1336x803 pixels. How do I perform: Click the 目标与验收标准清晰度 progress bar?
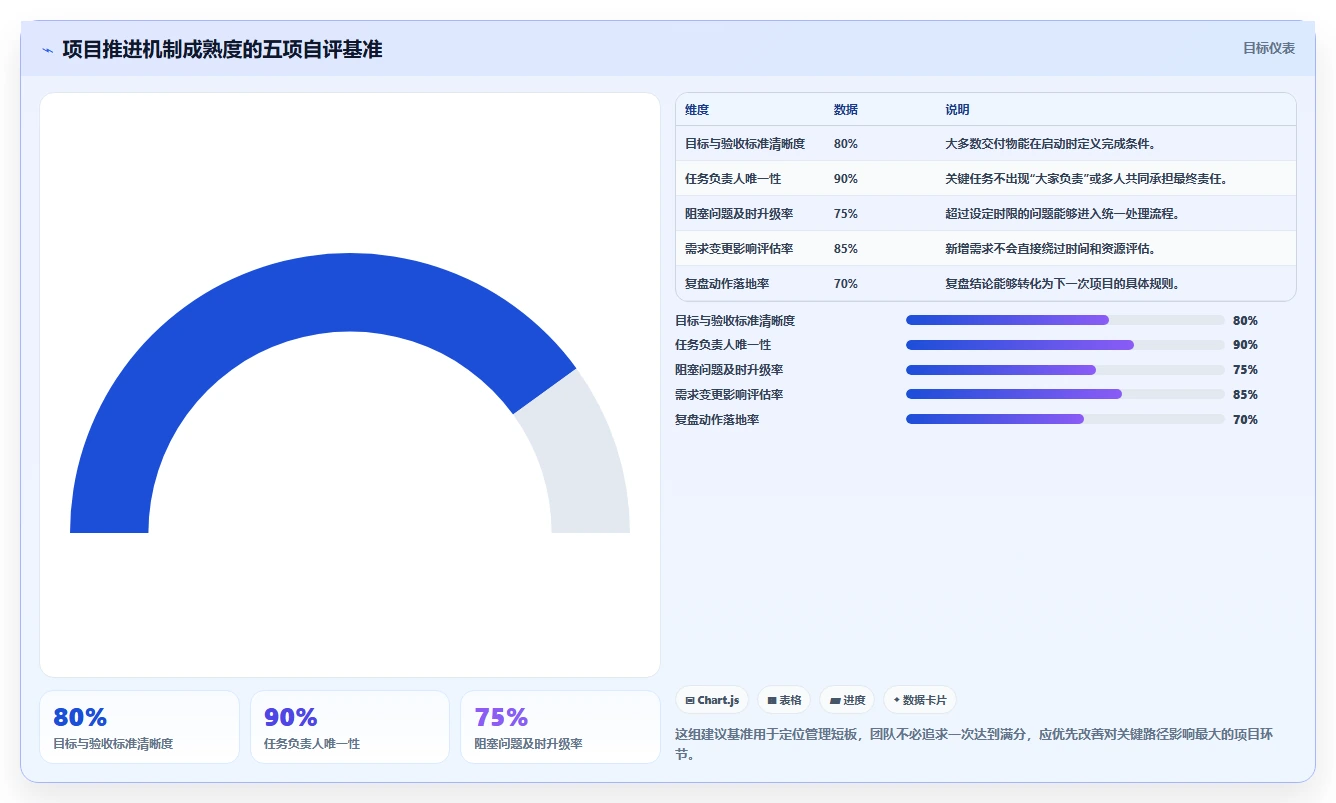pyautogui.click(x=1065, y=320)
